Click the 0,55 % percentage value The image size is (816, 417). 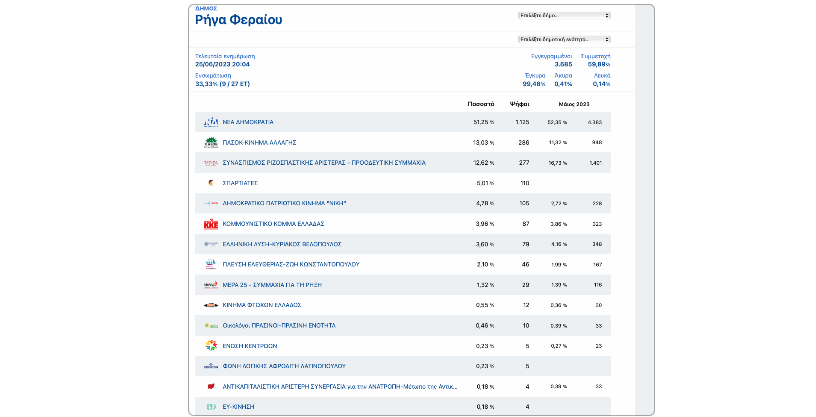(485, 305)
